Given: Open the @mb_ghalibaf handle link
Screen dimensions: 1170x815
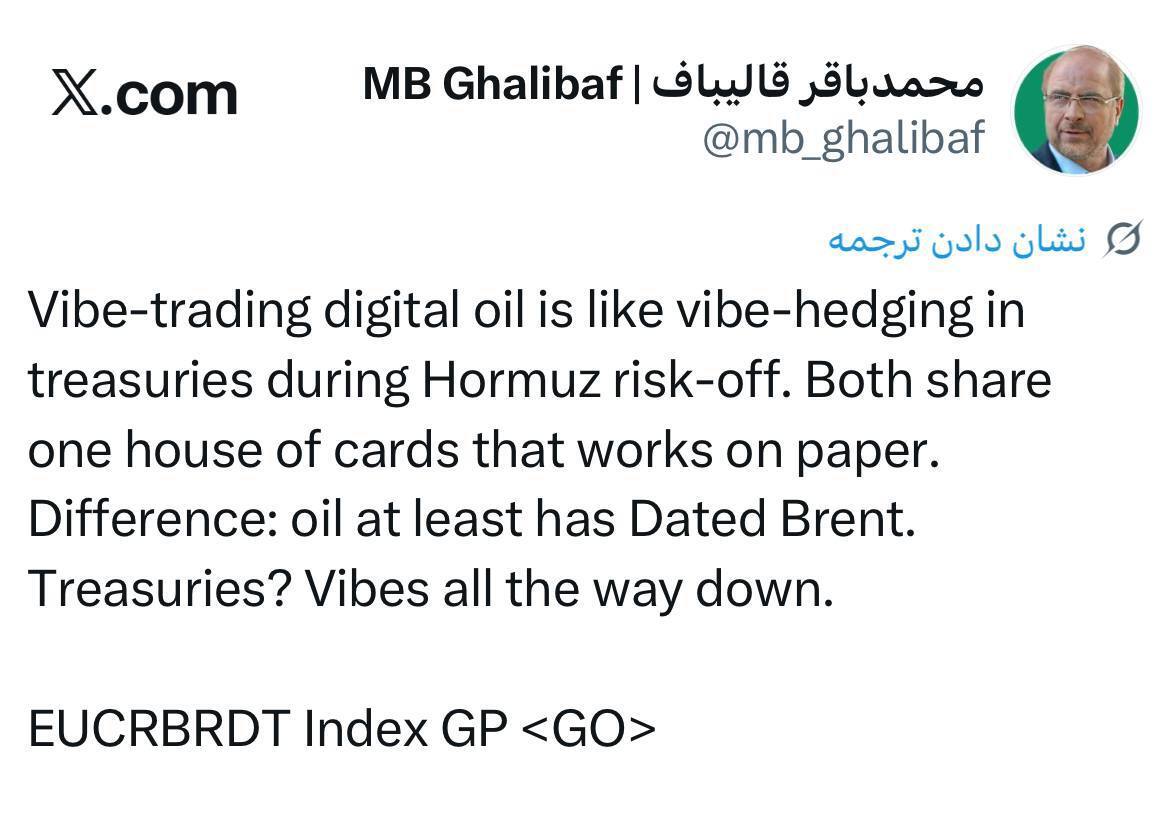Looking at the screenshot, I should [x=843, y=139].
